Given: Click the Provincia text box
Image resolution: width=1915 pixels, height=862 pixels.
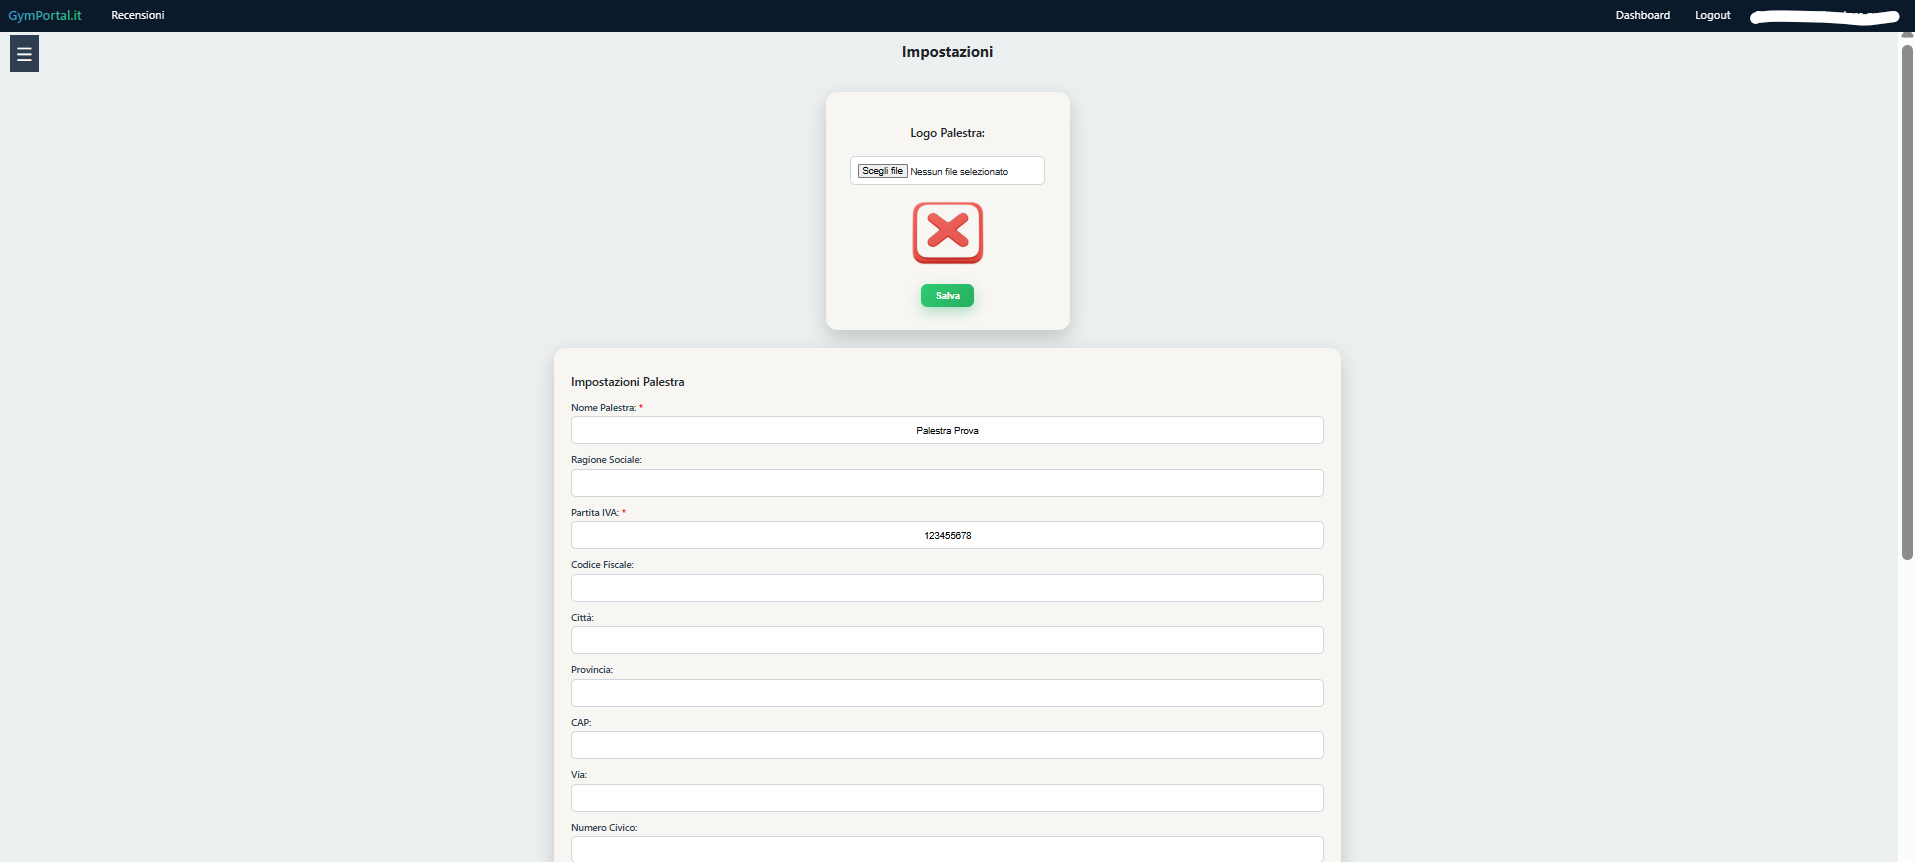Looking at the screenshot, I should point(947,693).
